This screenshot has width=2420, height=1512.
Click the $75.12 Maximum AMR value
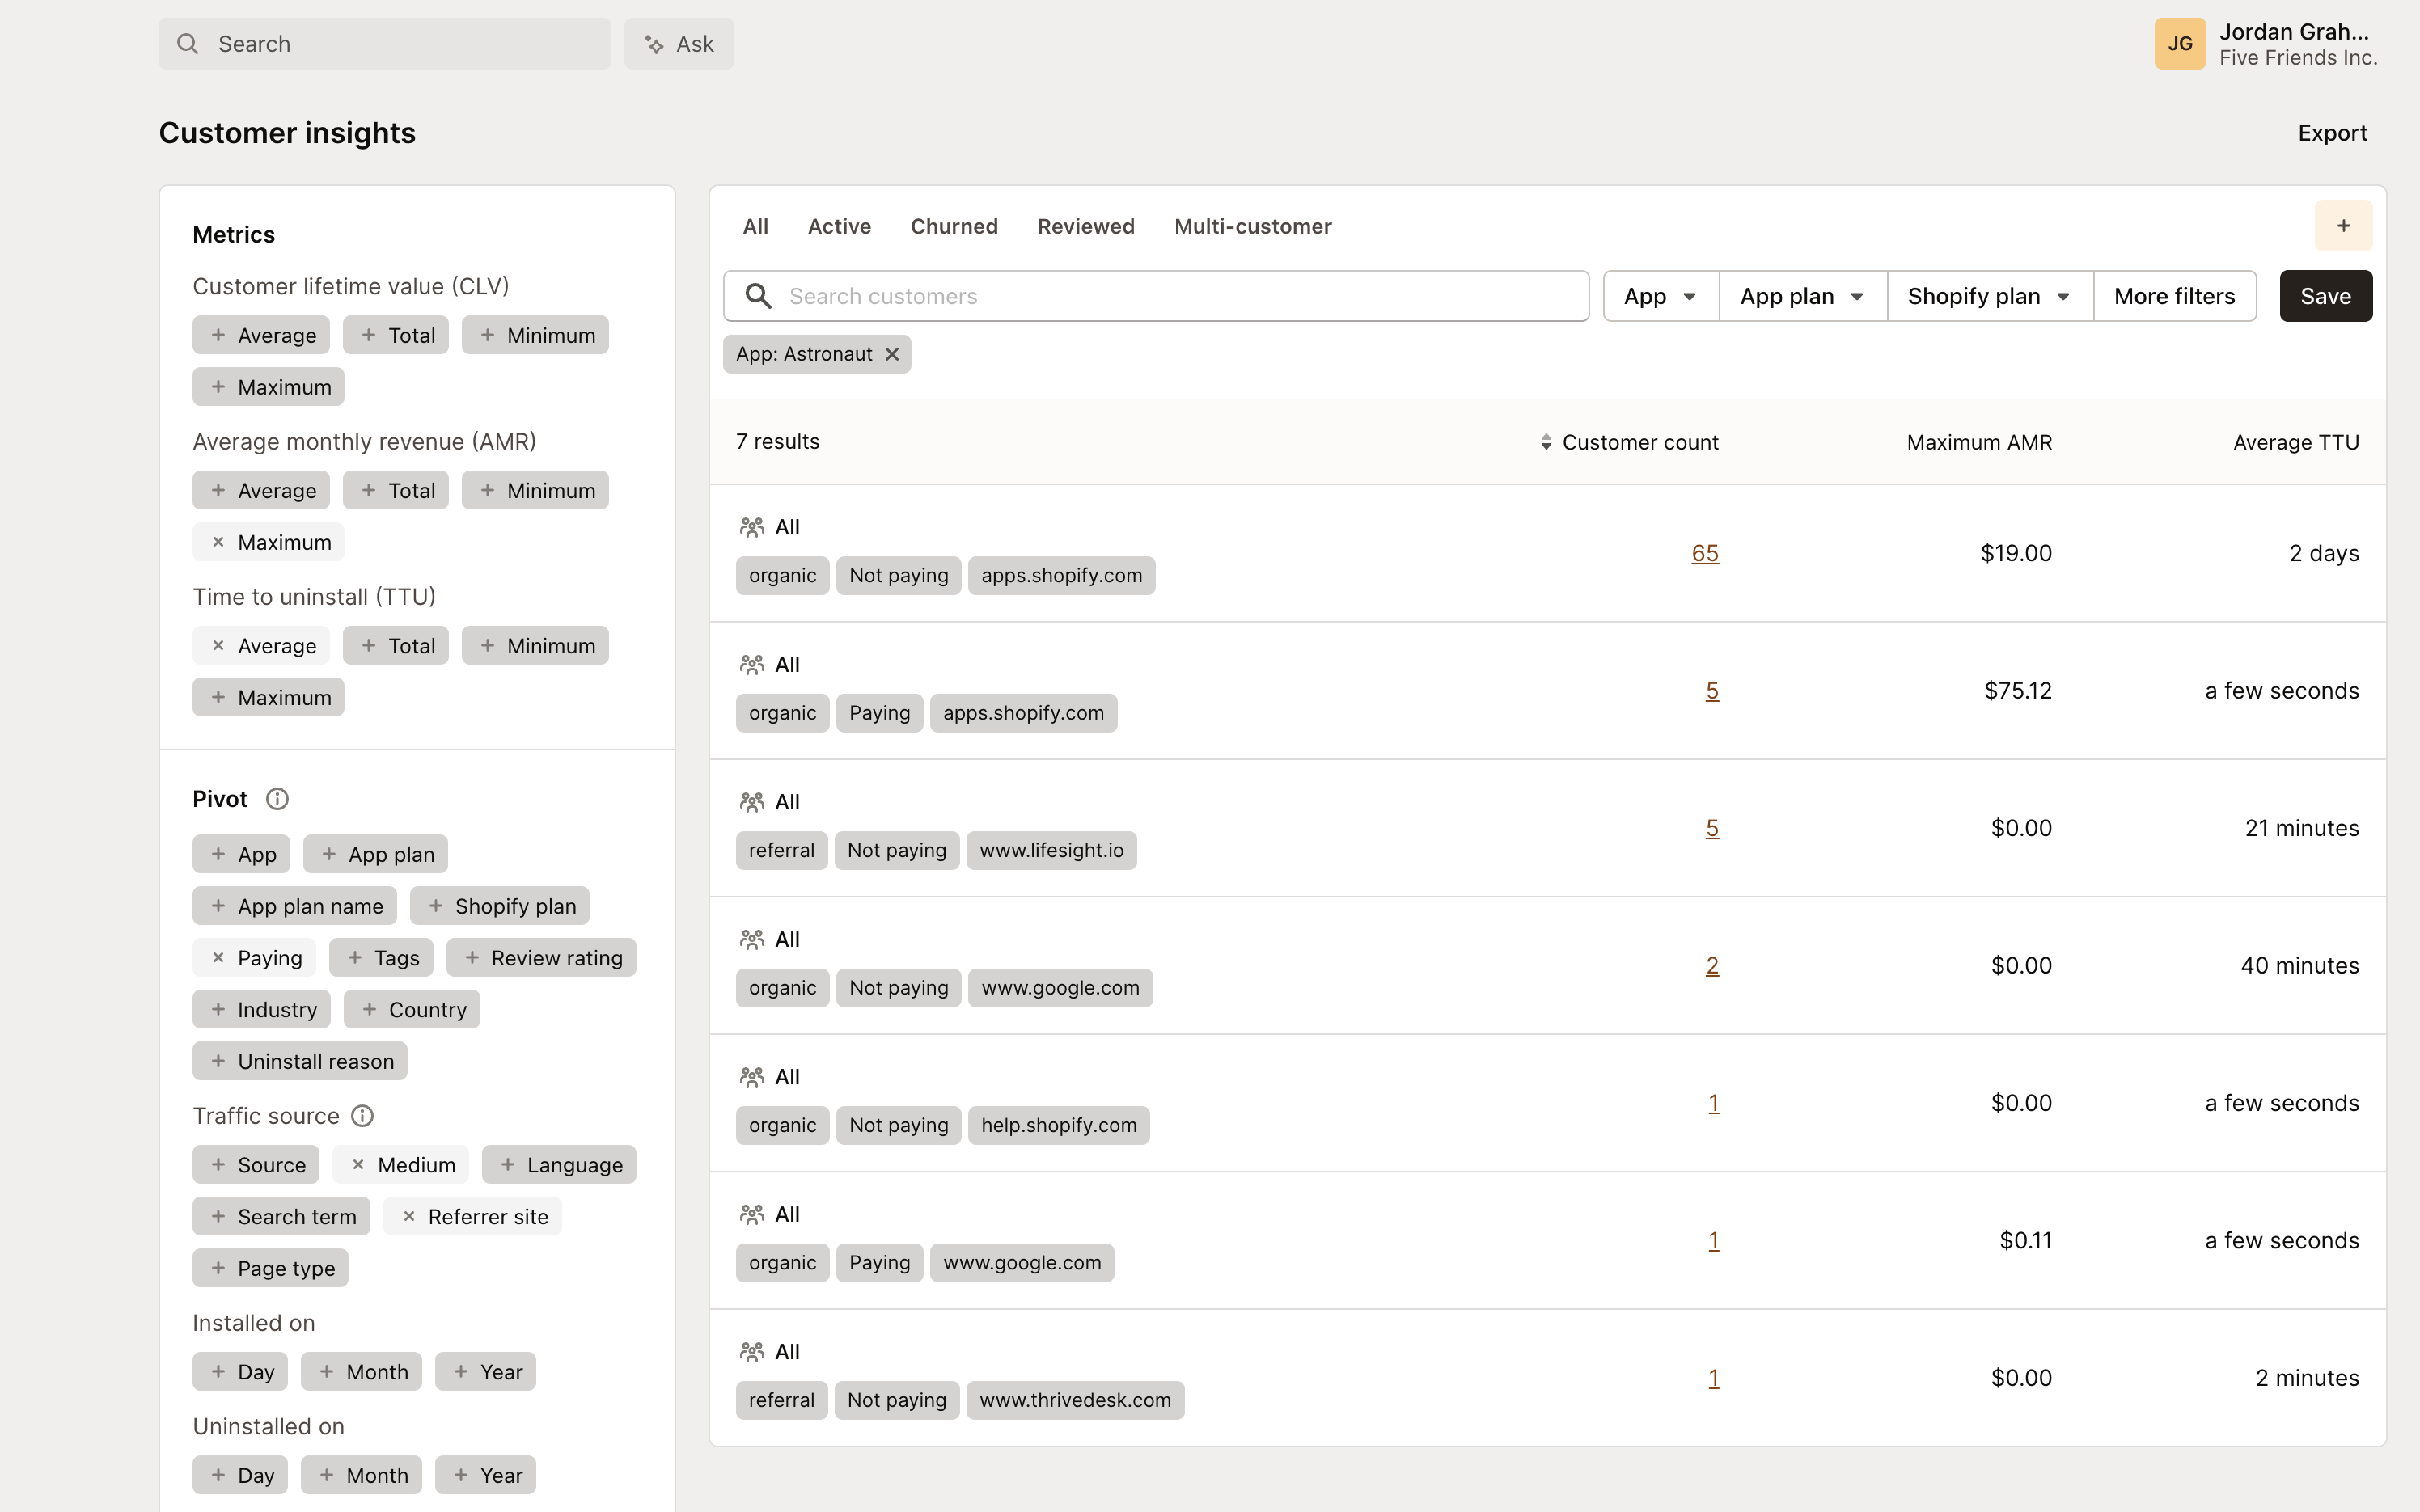pos(2018,691)
